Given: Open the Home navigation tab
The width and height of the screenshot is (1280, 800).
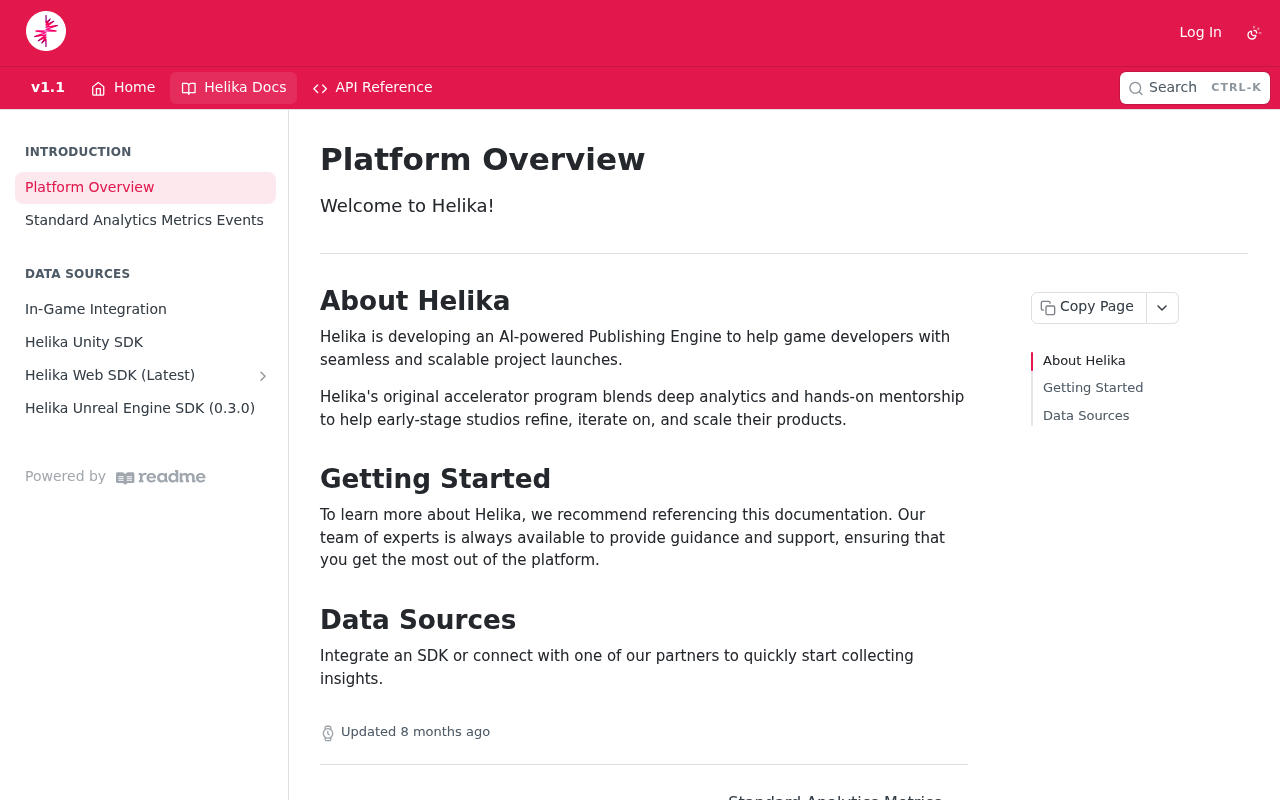Looking at the screenshot, I should pos(123,88).
